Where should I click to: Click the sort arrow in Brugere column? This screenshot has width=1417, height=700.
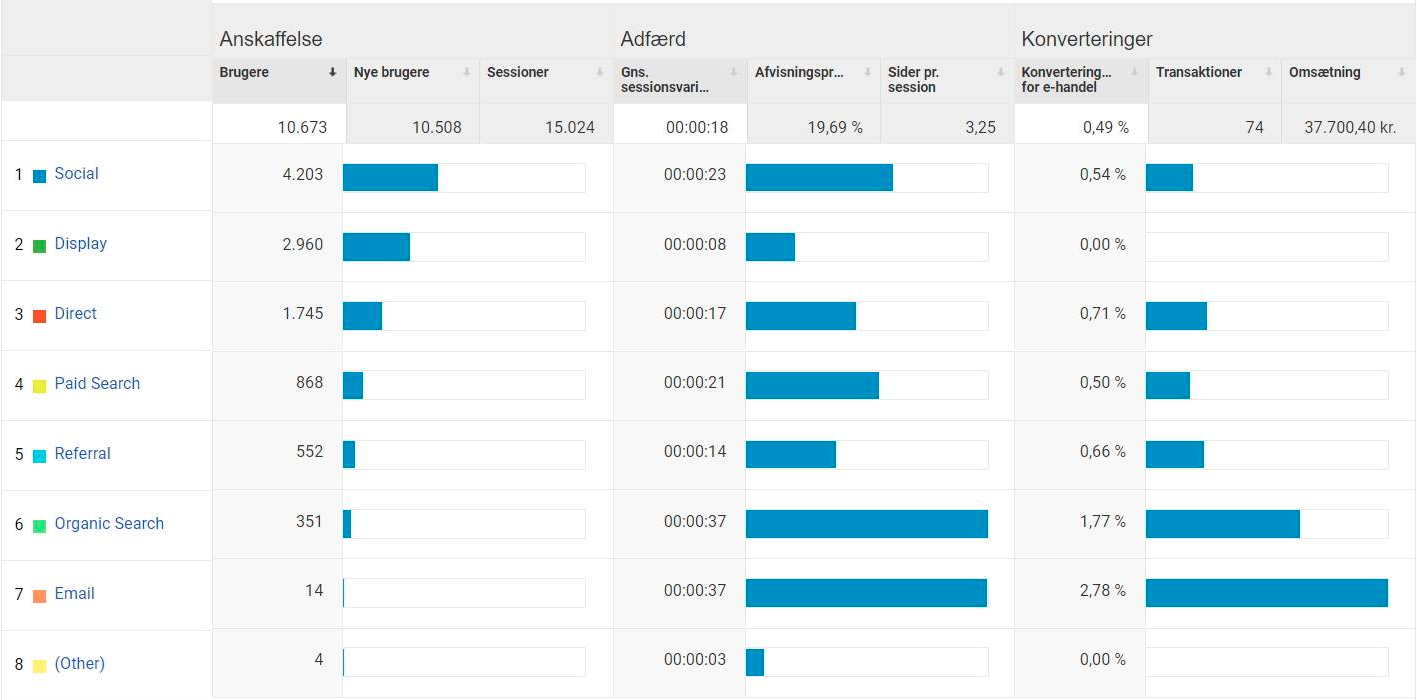pyautogui.click(x=332, y=72)
